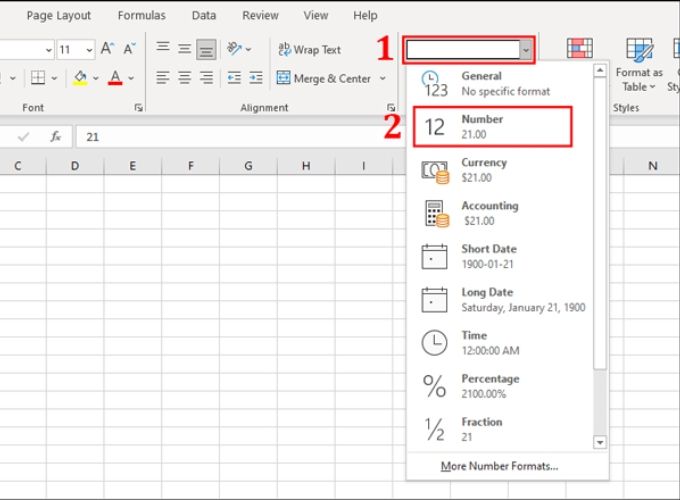
Task: Apply yellow Fill Color
Action: pyautogui.click(x=80, y=78)
